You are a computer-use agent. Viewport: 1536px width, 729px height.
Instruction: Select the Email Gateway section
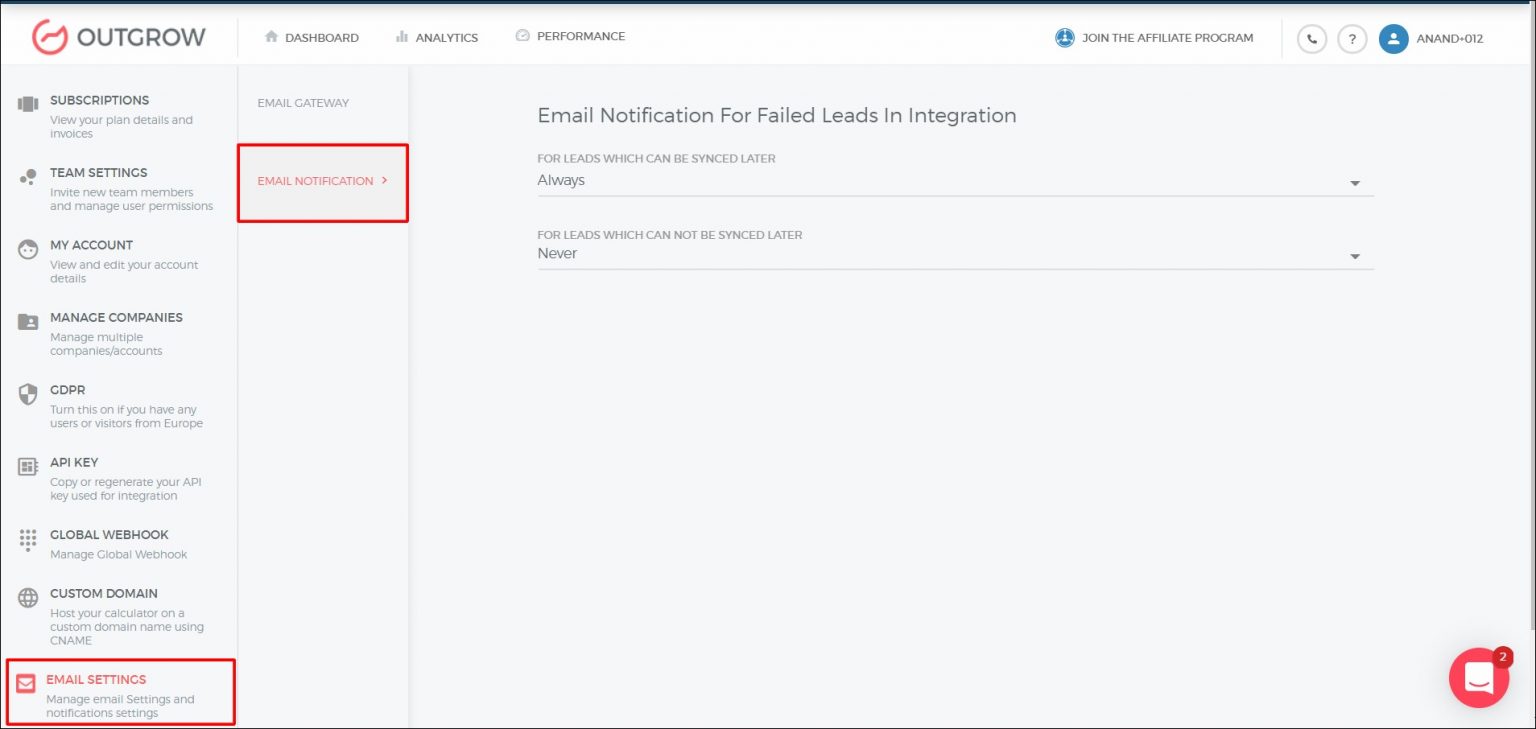[x=303, y=103]
